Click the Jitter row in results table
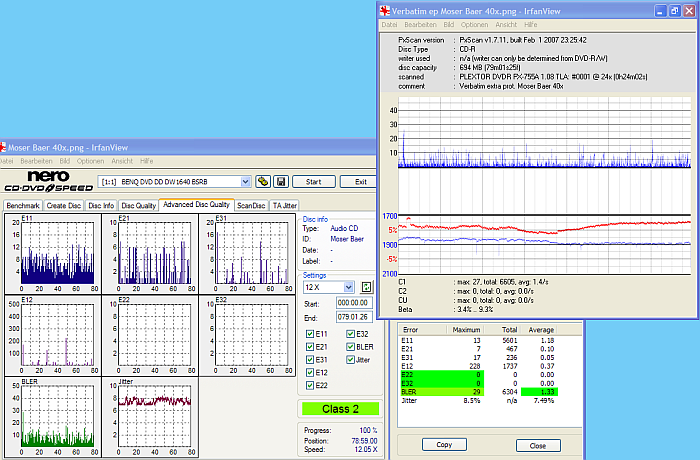The height and width of the screenshot is (460, 700). (478, 401)
